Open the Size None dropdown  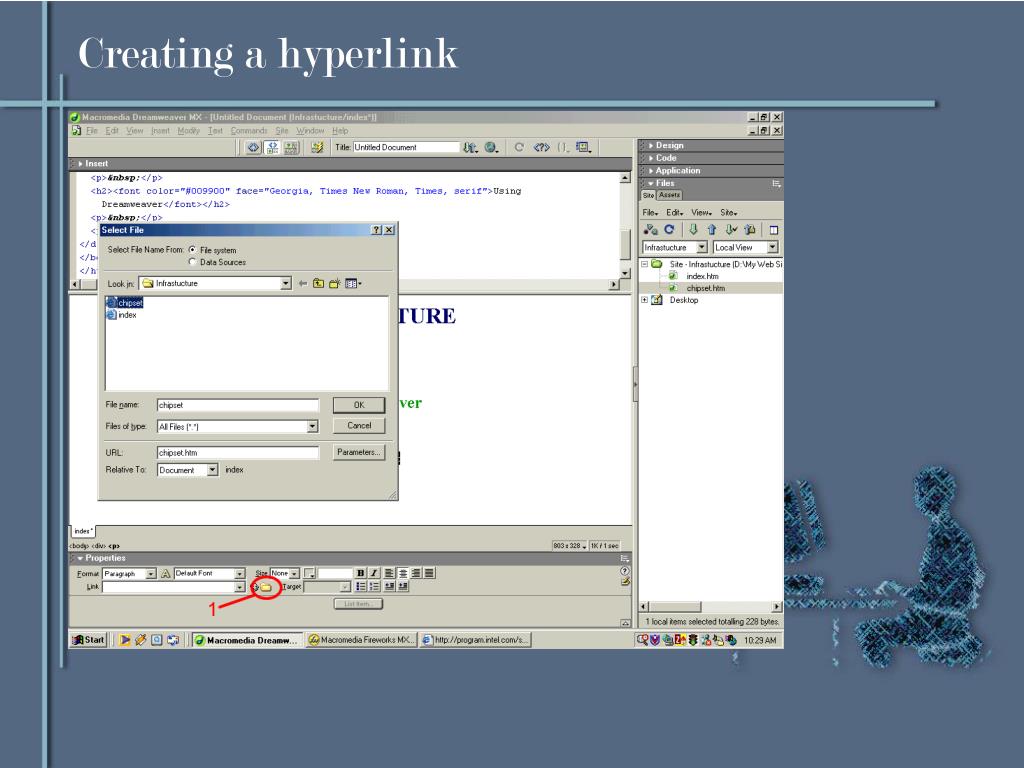pos(295,573)
